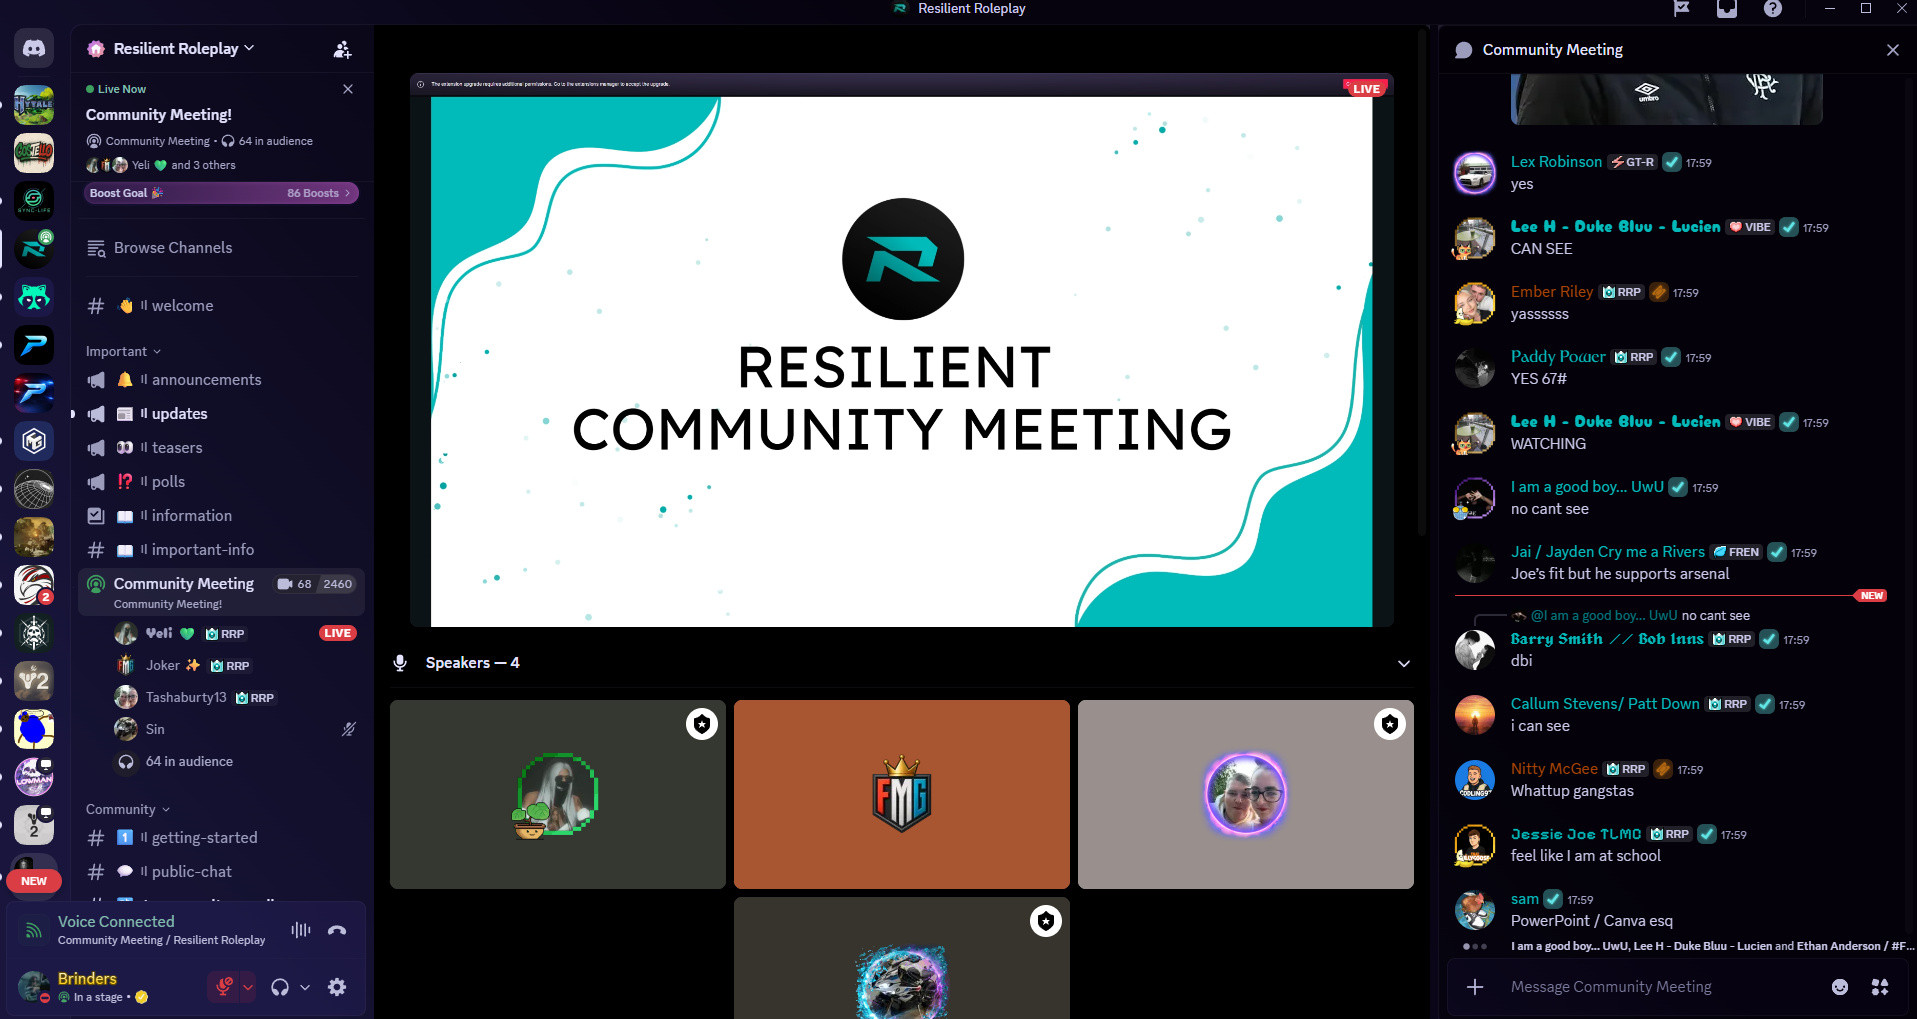Image resolution: width=1917 pixels, height=1019 pixels.
Task: Open the announcements channel
Action: [x=221, y=380]
